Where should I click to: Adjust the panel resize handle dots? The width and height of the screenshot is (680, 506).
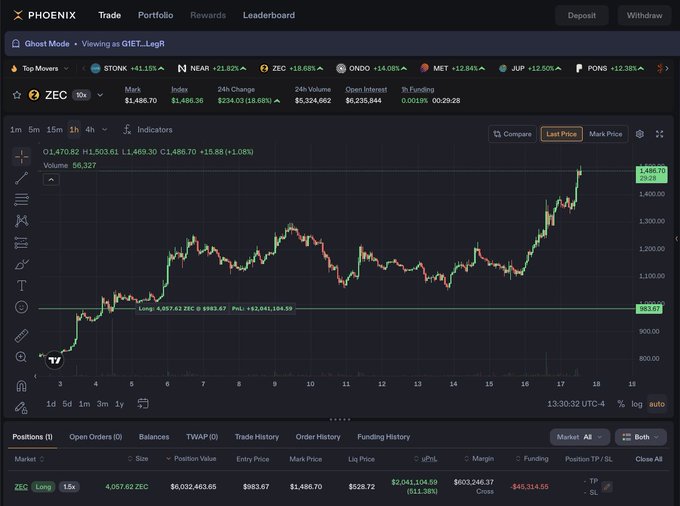click(x=340, y=419)
